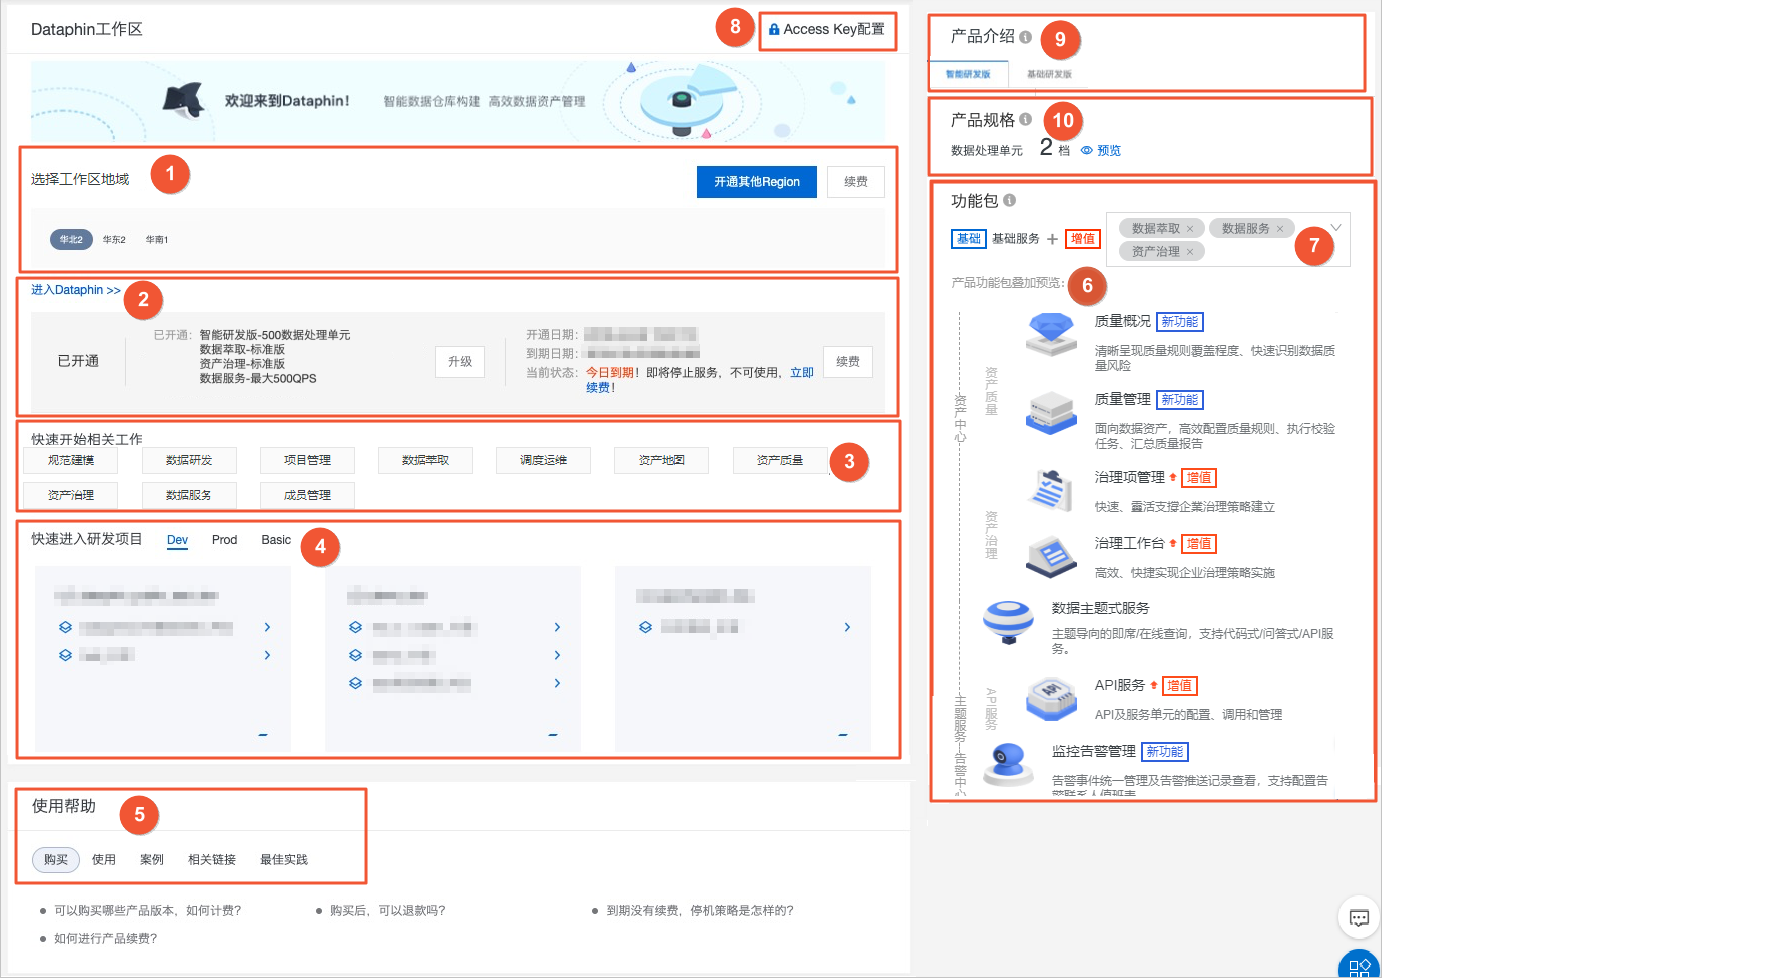Viewport: 1786px width, 979px height.
Task: Click the blue grid floating icon
Action: pos(1359,966)
